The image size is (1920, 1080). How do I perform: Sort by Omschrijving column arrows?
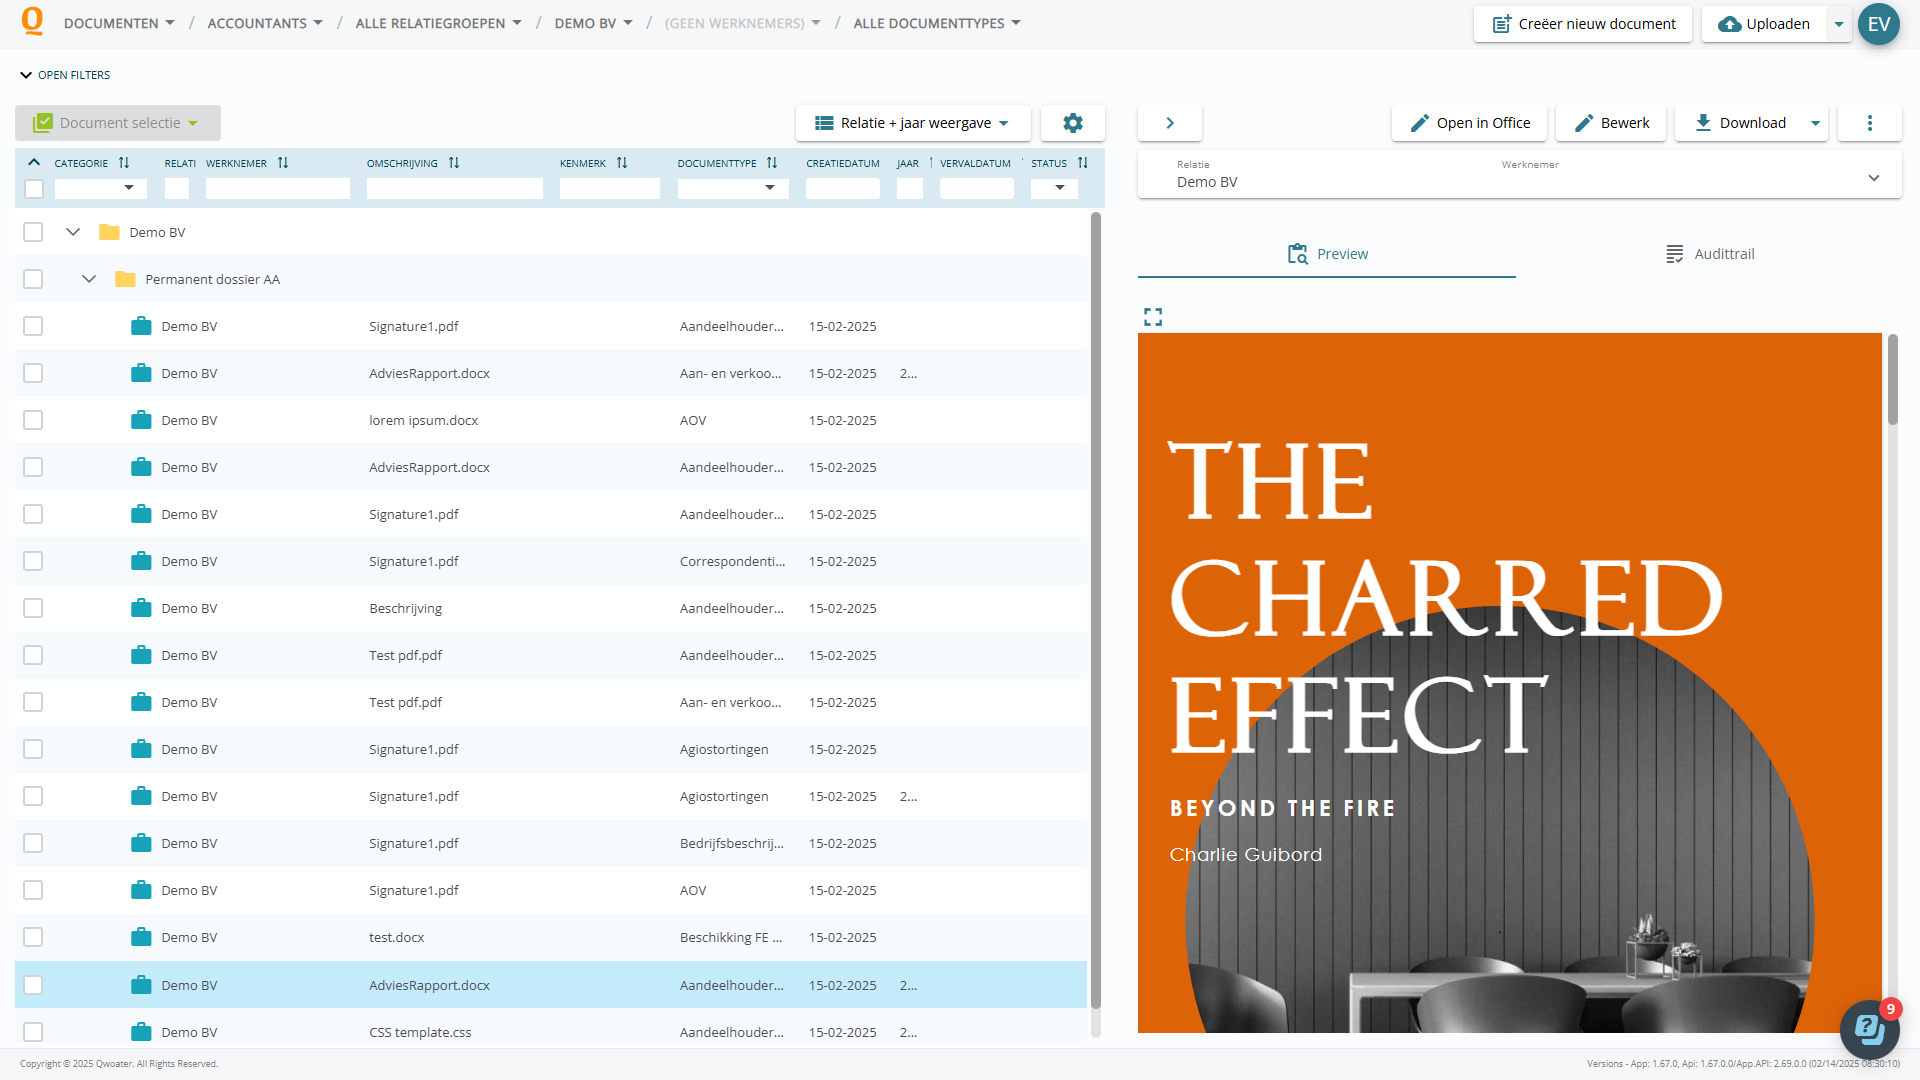(x=454, y=163)
